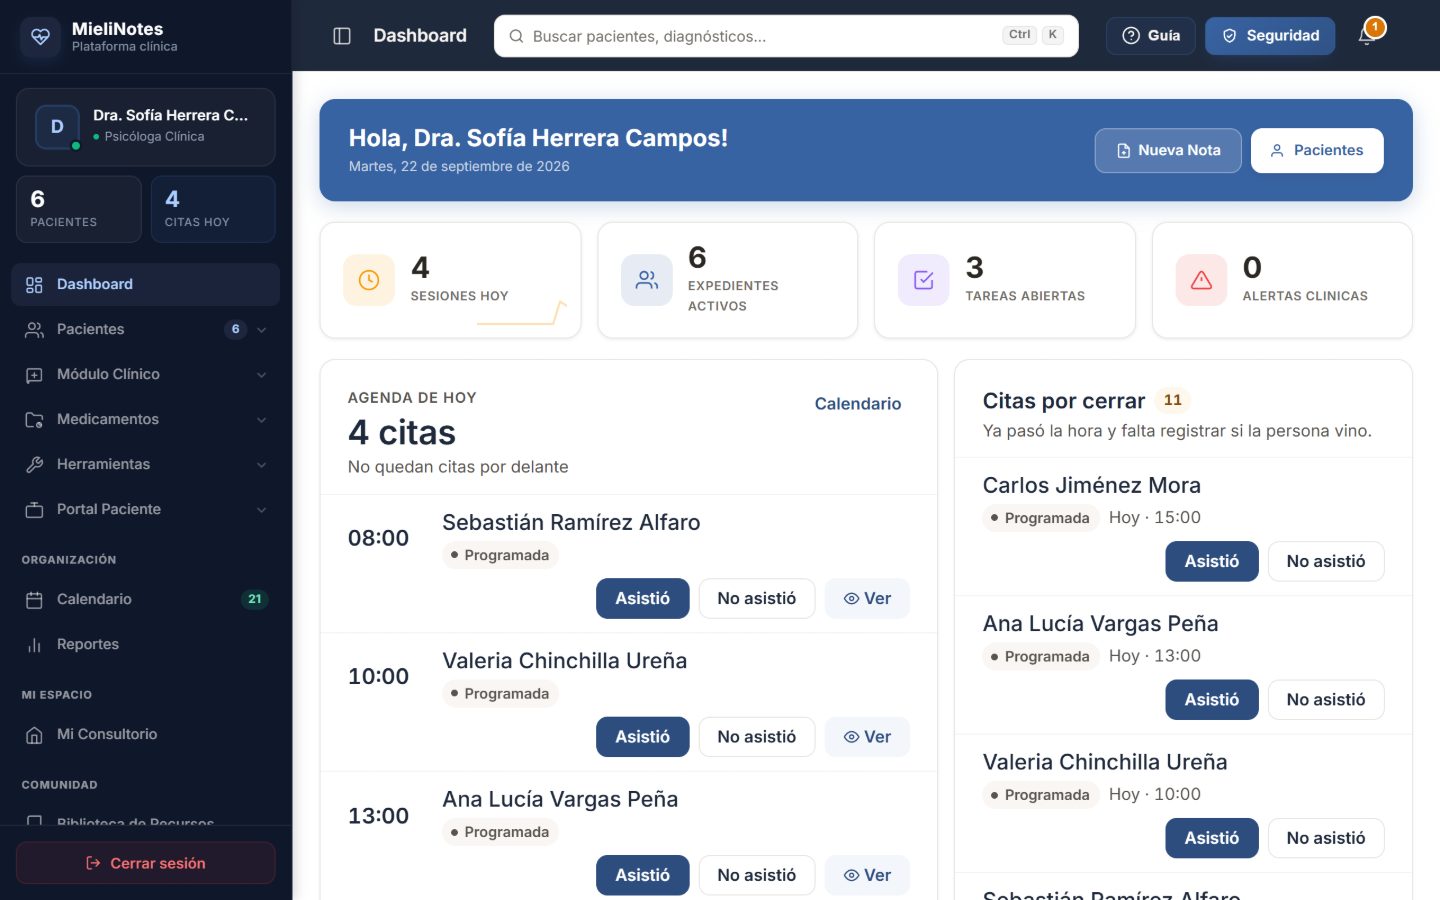Mark Valeria Chinchilla Hoy 10:00 Asistió
The height and width of the screenshot is (900, 1440).
[x=1212, y=838]
